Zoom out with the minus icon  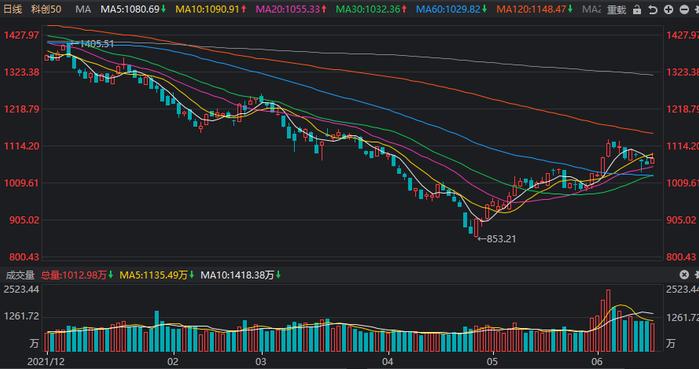click(684, 9)
